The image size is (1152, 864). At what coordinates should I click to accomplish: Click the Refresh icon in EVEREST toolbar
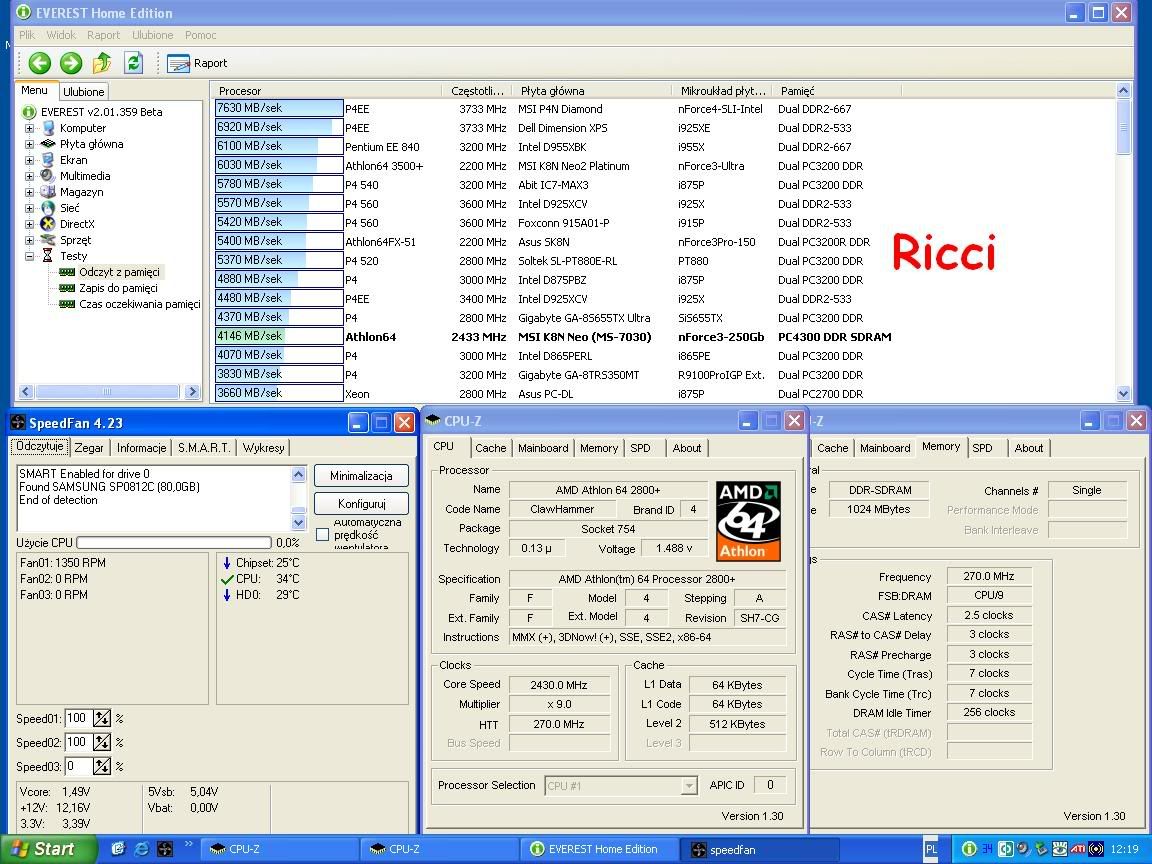(134, 63)
